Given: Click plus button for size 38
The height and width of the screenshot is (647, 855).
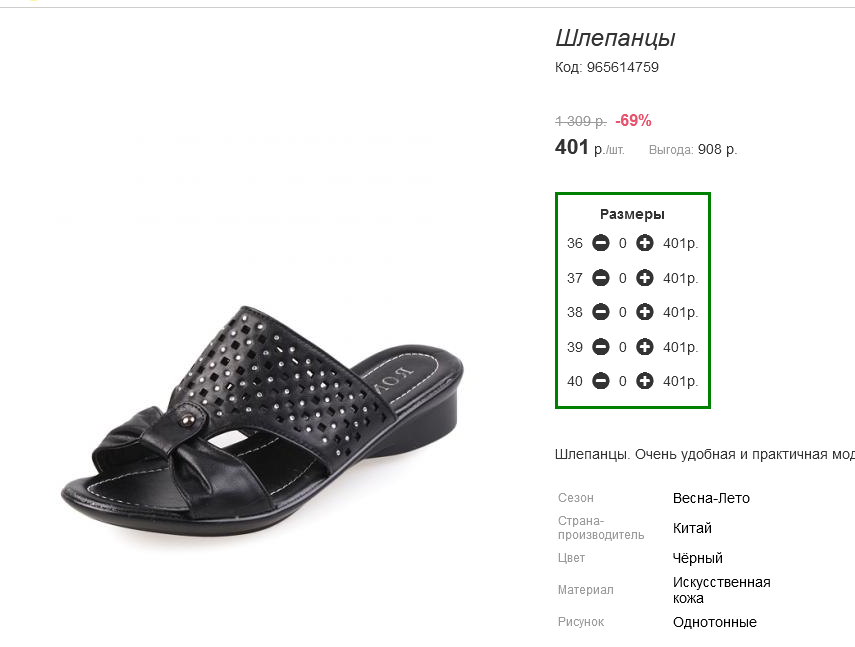Looking at the screenshot, I should [645, 312].
